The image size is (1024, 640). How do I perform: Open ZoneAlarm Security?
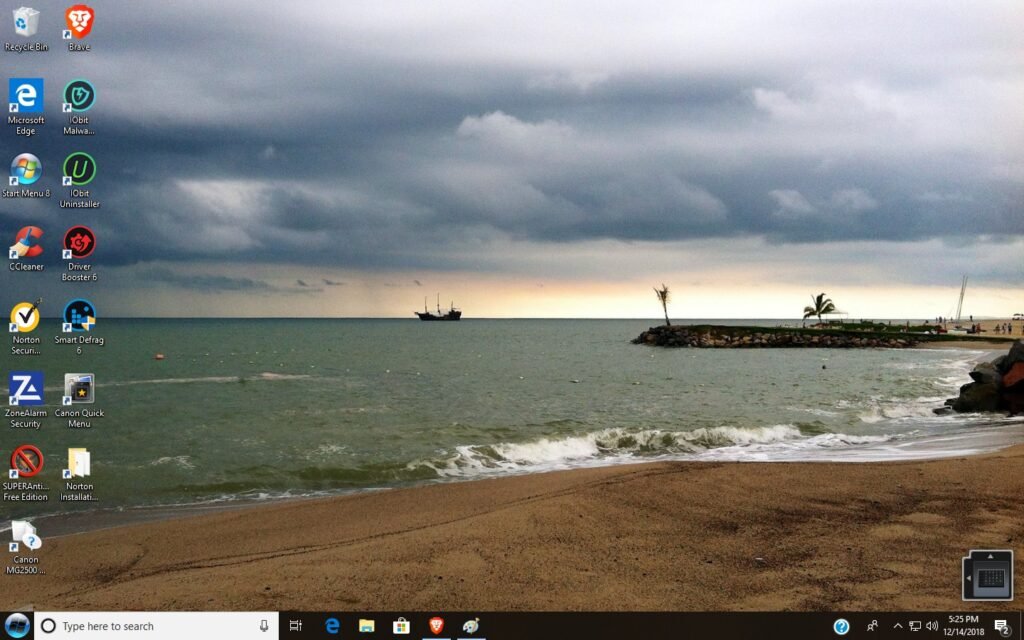coord(25,390)
